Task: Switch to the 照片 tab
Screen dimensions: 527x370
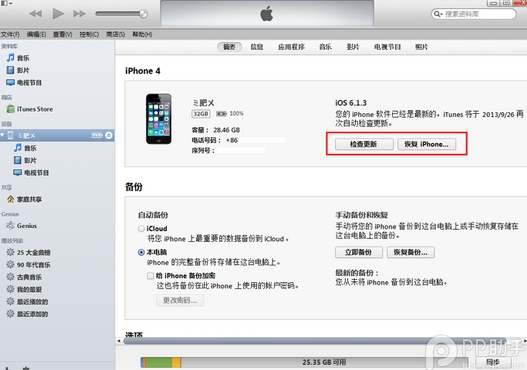Action: click(421, 47)
